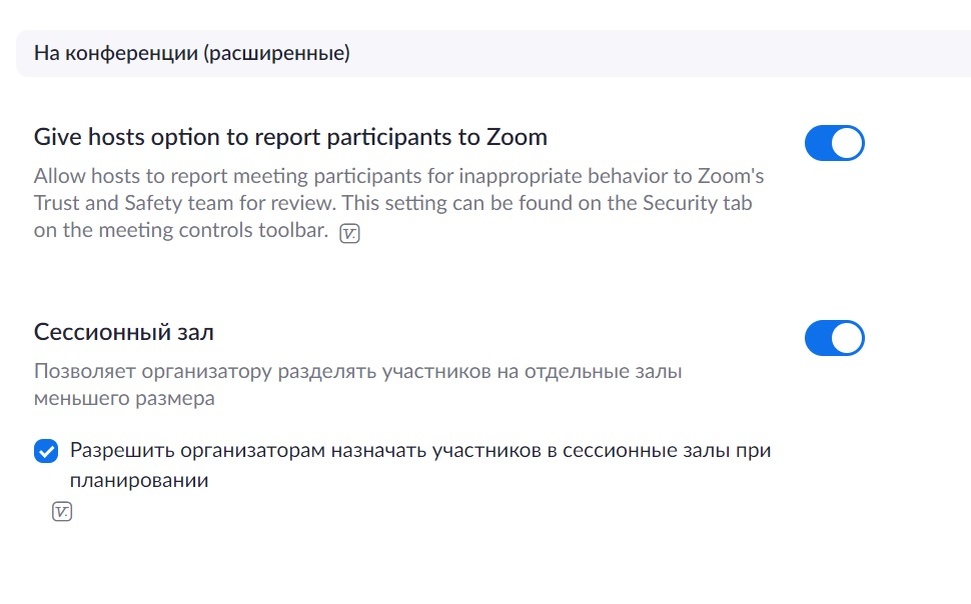
Task: Turn off the 'Сессионный зал' switch
Action: (834, 338)
